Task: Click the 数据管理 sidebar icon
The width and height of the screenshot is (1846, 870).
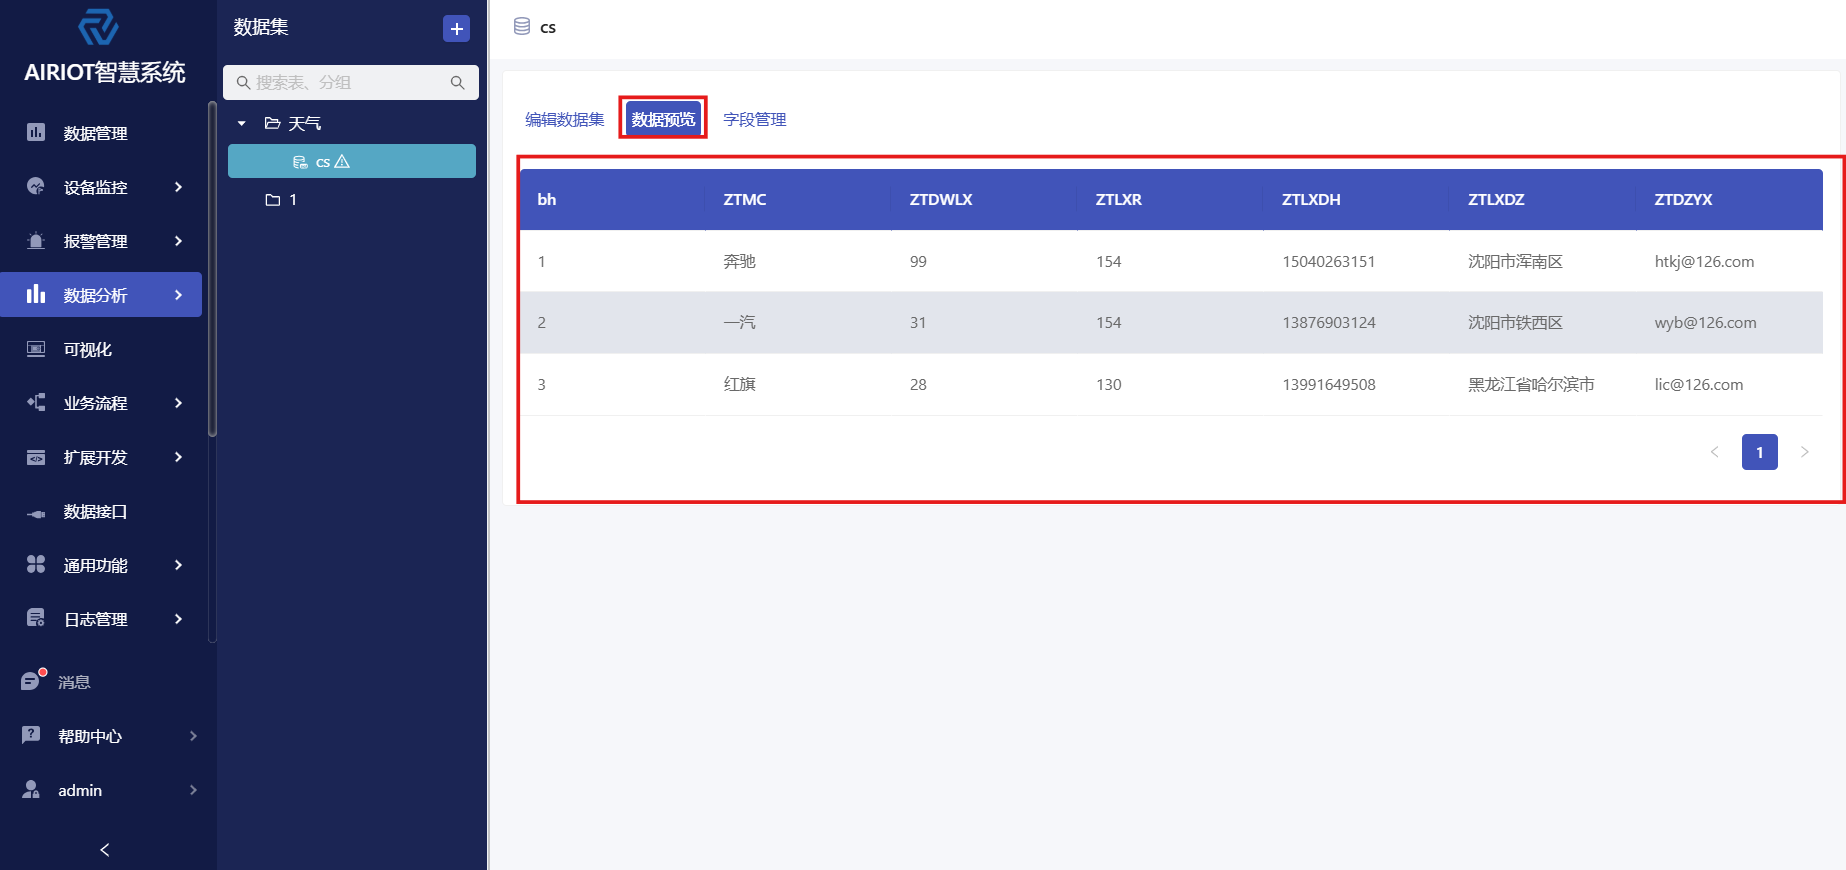Action: tap(36, 132)
